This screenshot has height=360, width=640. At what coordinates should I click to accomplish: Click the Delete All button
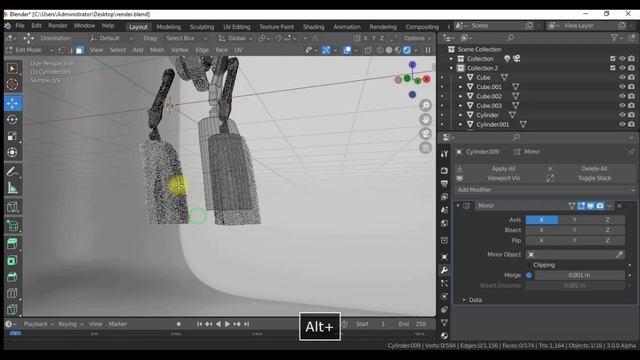[x=594, y=169]
